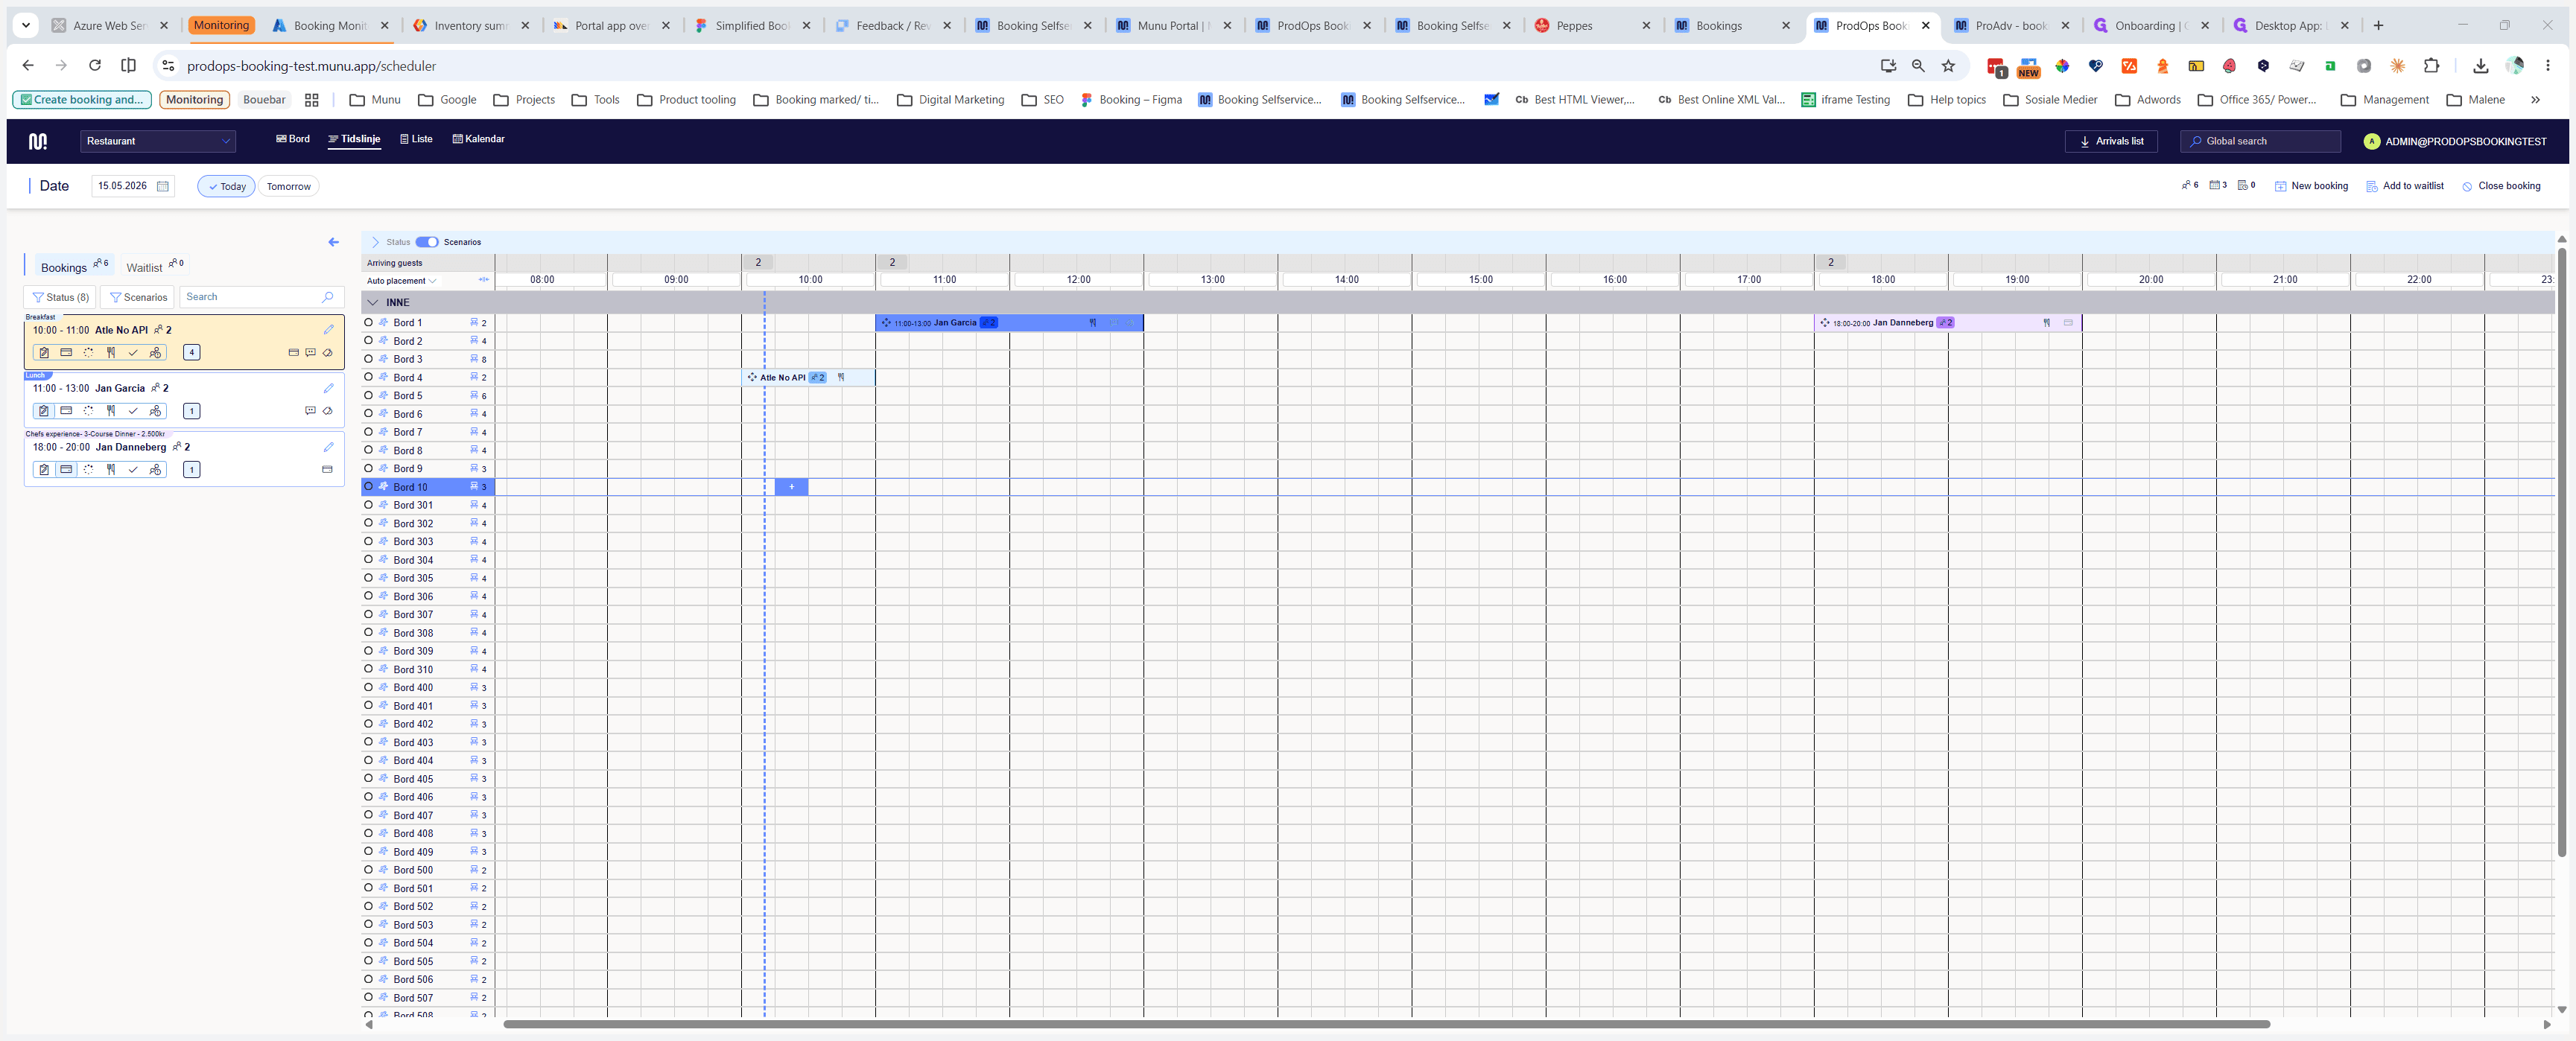Click dotted circle status on Jan Garcia card

point(88,410)
